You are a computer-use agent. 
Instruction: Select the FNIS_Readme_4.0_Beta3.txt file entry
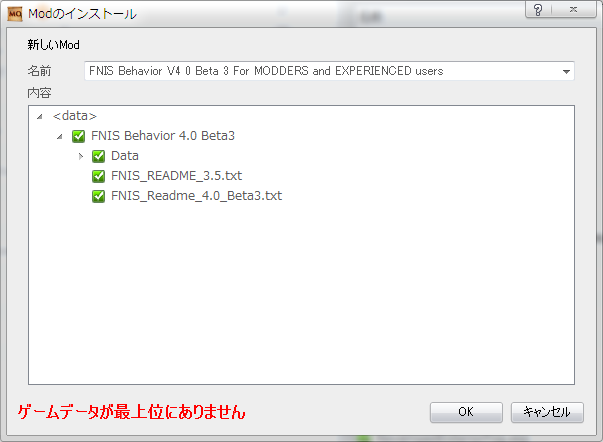[x=197, y=196]
